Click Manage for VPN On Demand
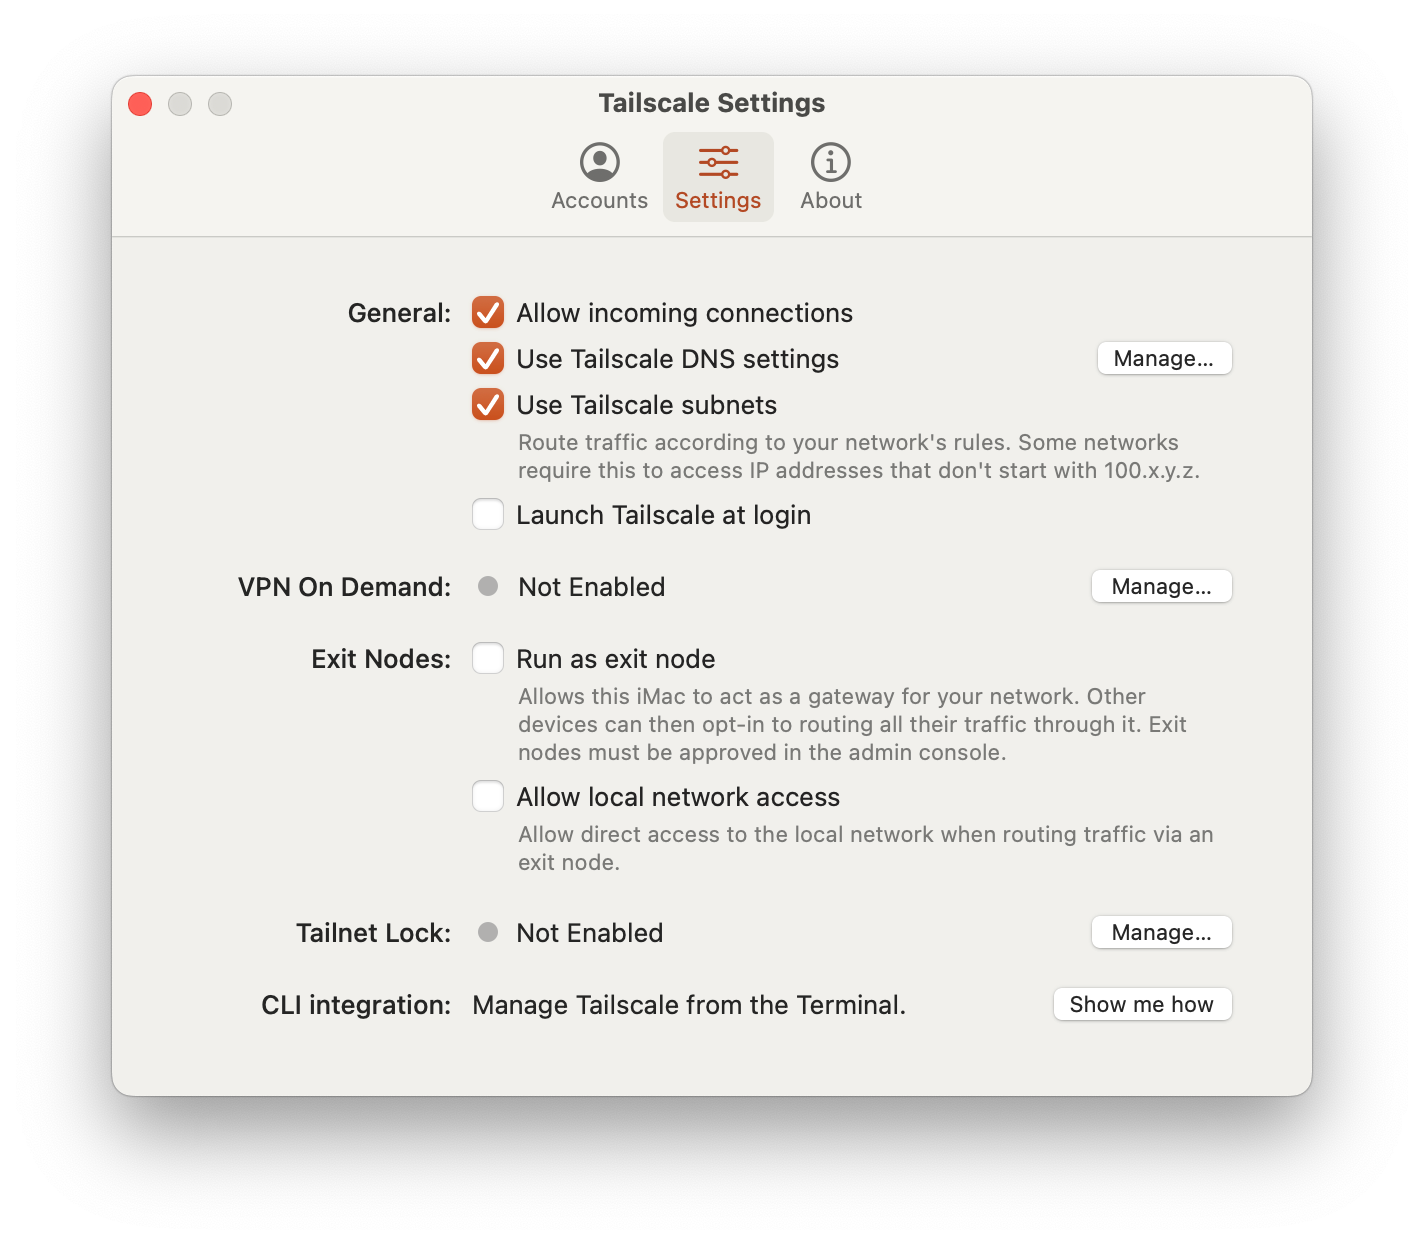Screen dimensions: 1424x1244 pos(1161,586)
